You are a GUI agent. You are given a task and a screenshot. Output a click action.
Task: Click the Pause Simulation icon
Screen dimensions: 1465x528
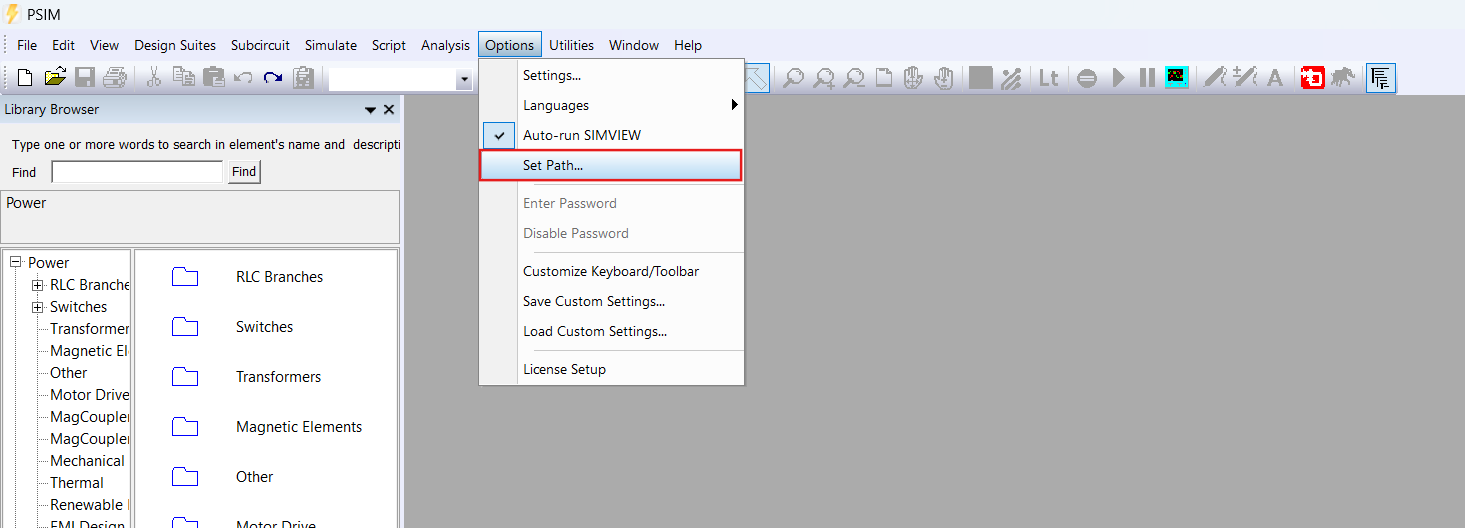[1147, 78]
